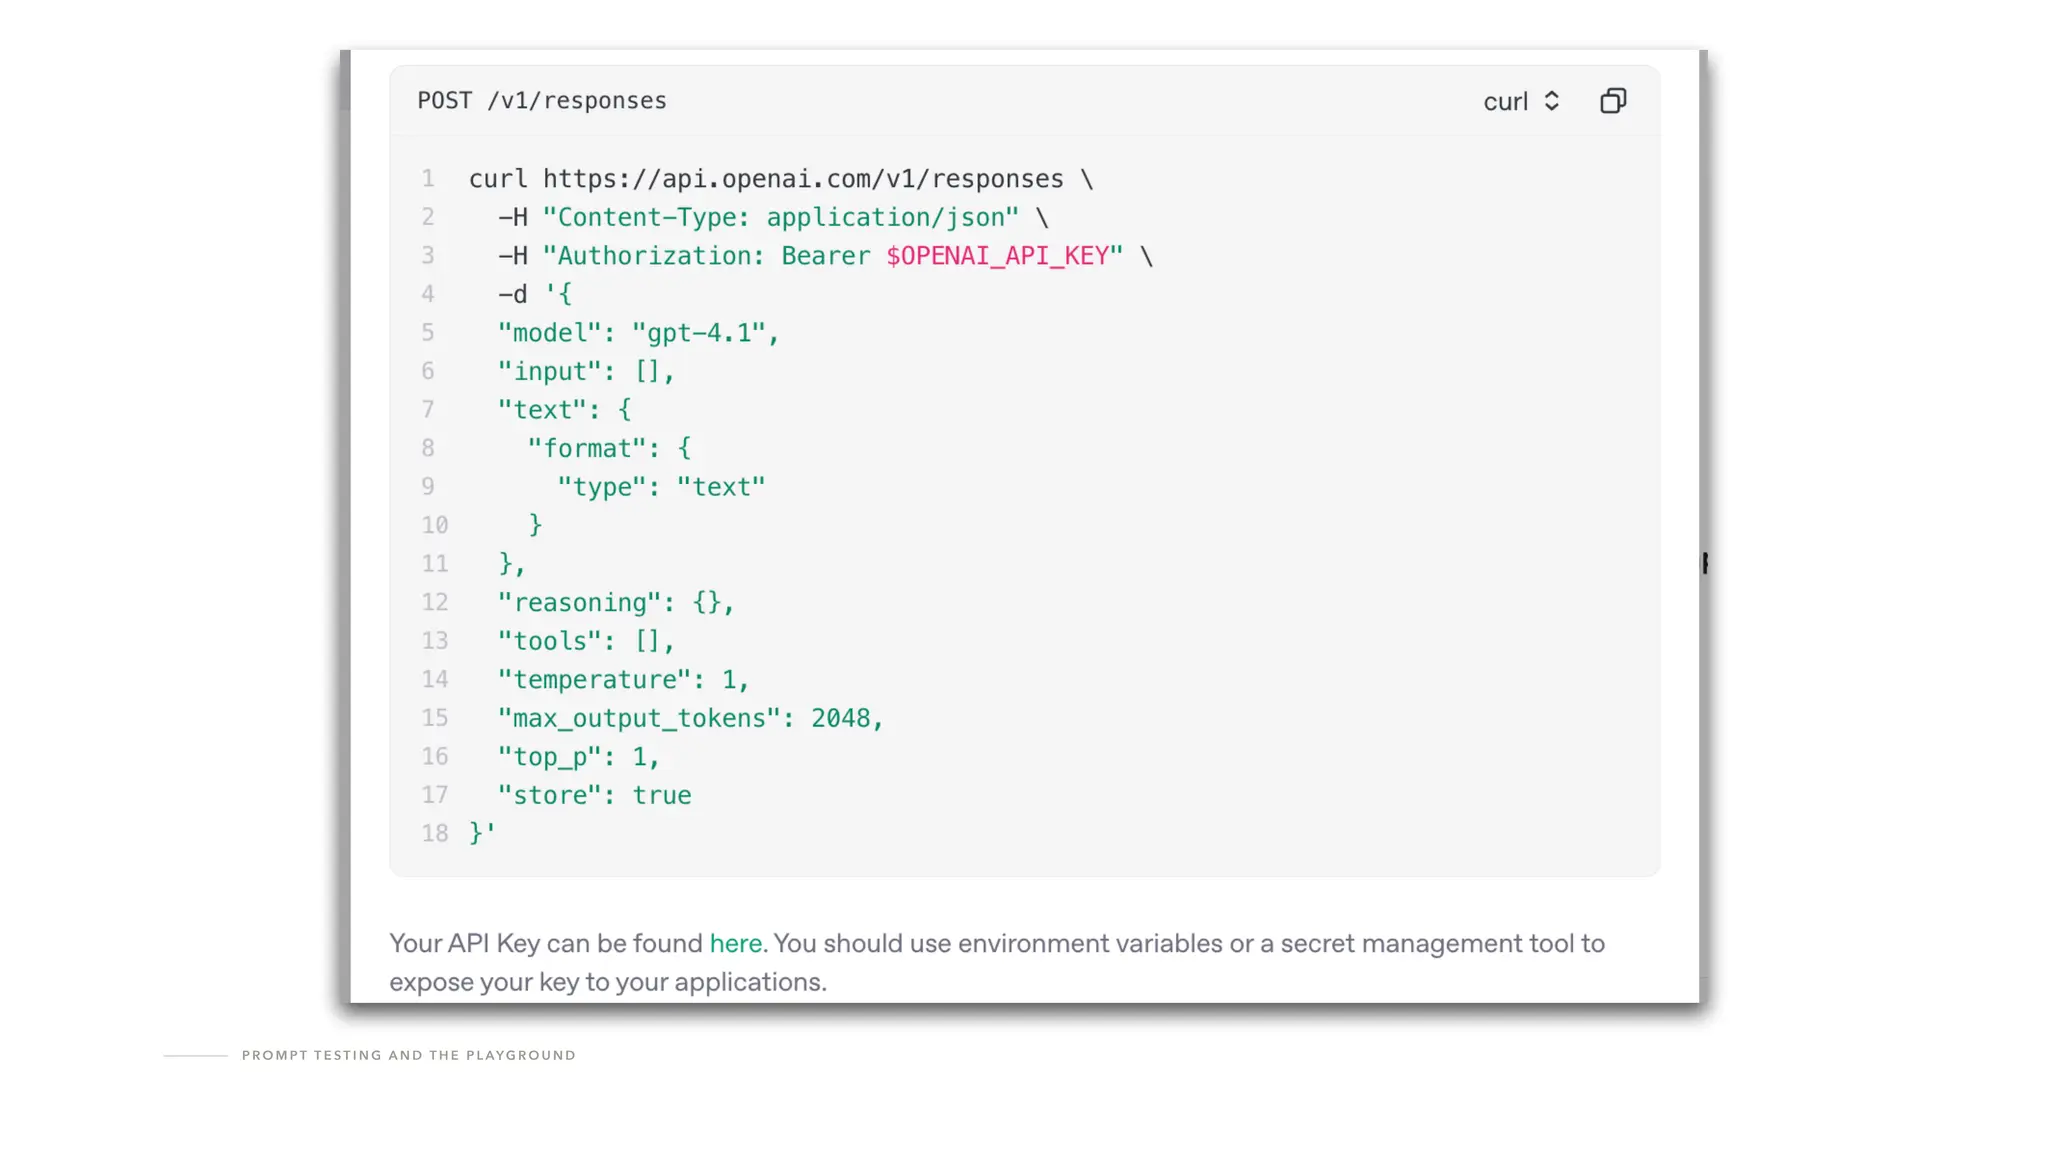The width and height of the screenshot is (2048, 1152).
Task: Click the api.openai.com URL on line 1
Action: coord(803,179)
